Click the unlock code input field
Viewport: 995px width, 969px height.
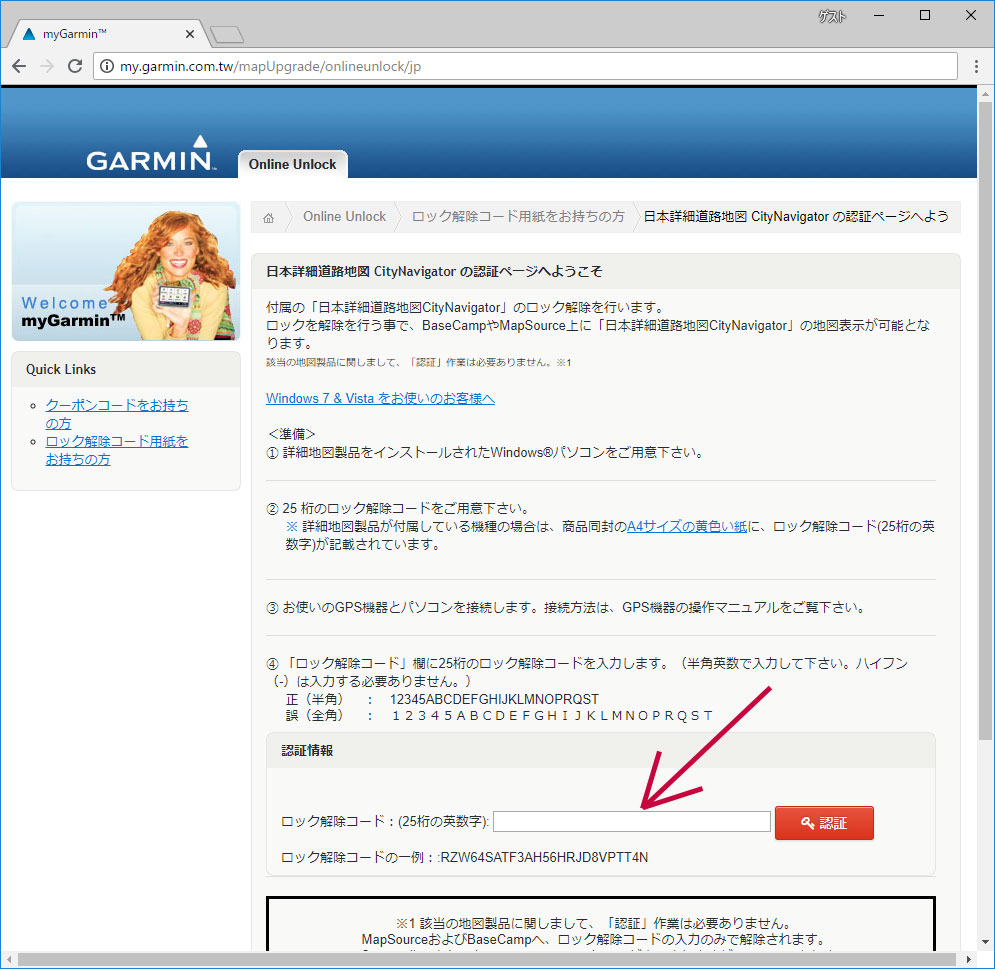[x=631, y=822]
